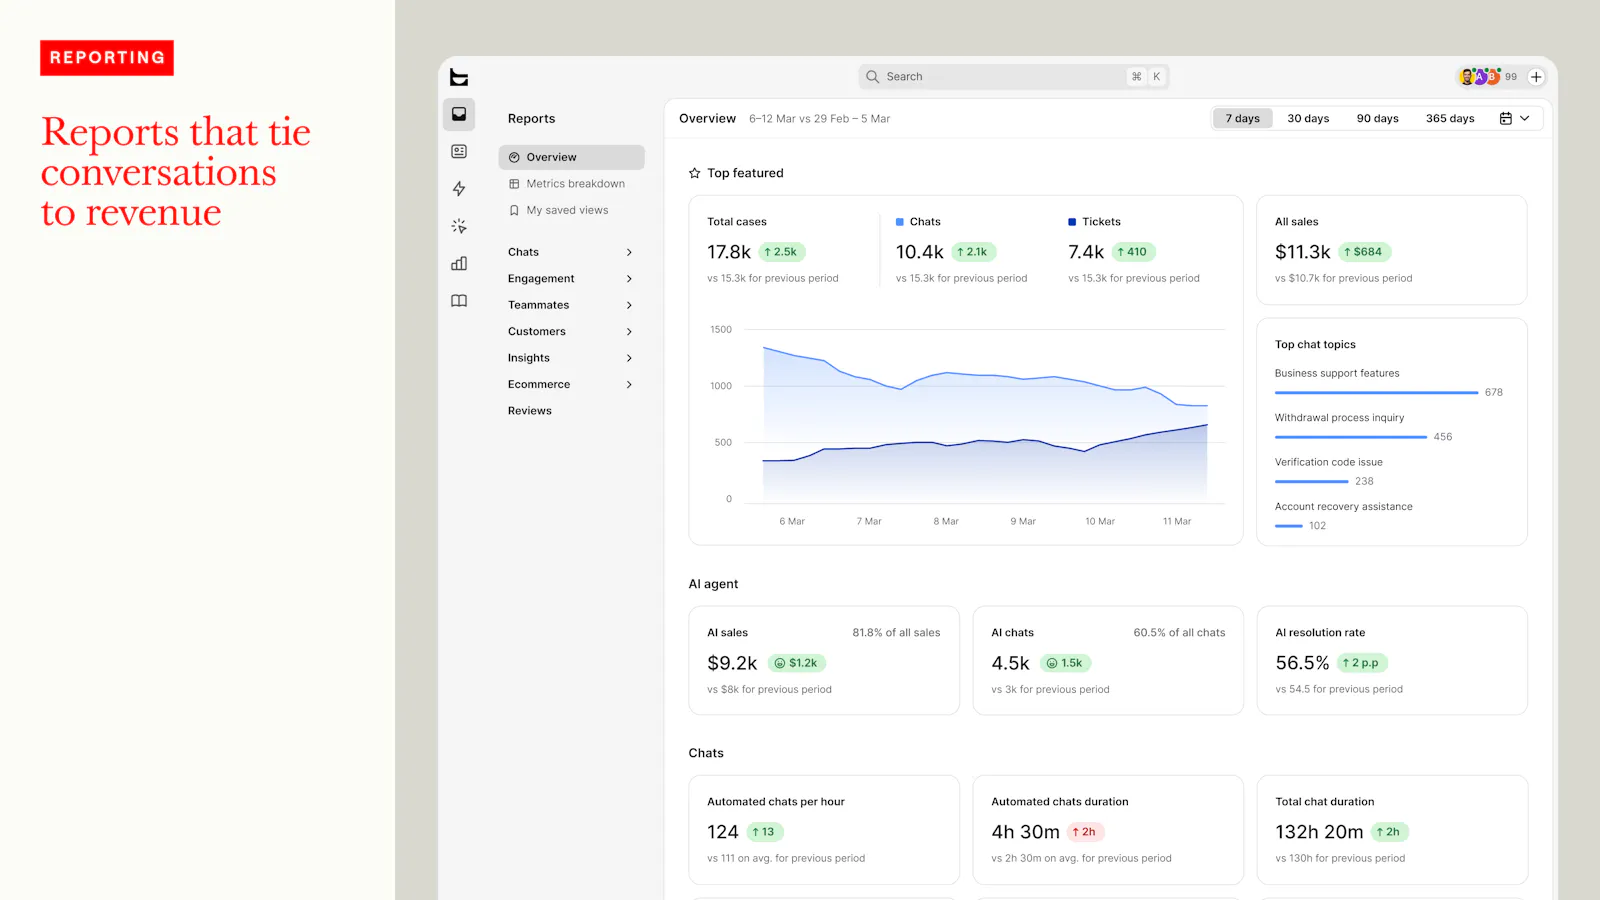1600x900 pixels.
Task: Open the lightning bolt automation icon
Action: (x=459, y=189)
